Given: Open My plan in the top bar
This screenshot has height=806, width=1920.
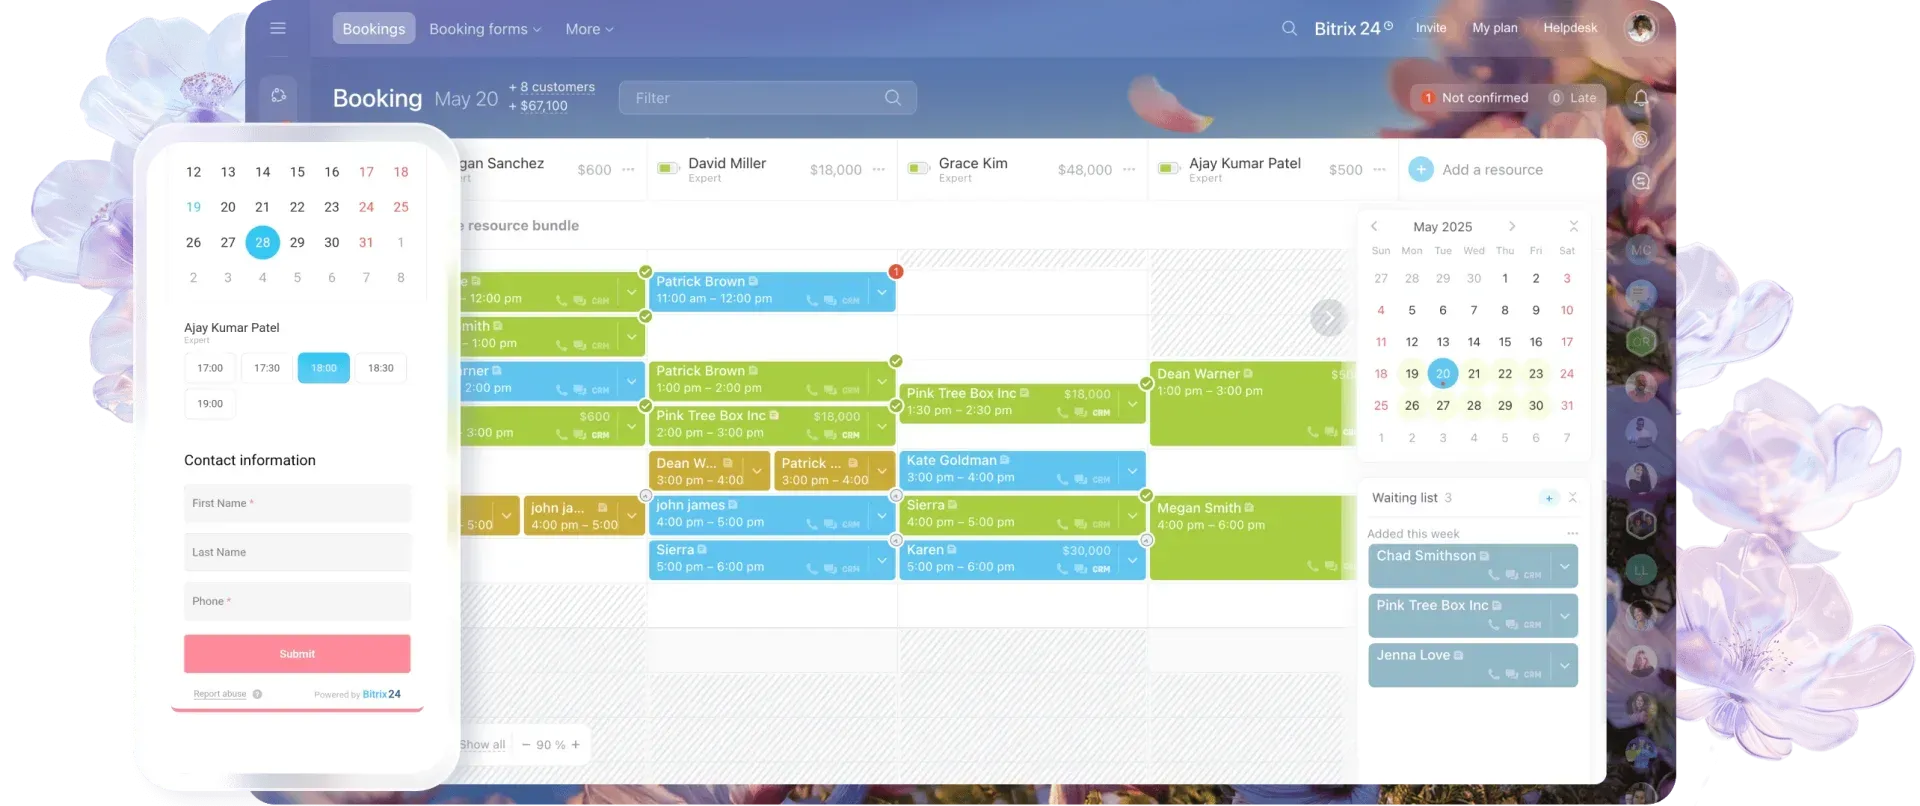Looking at the screenshot, I should (1494, 28).
